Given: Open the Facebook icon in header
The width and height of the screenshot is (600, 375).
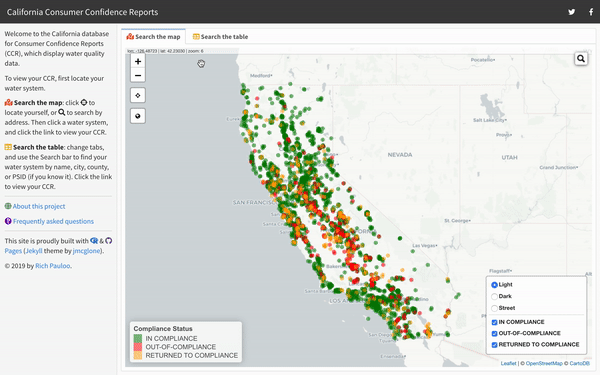Looking at the screenshot, I should click(x=591, y=12).
